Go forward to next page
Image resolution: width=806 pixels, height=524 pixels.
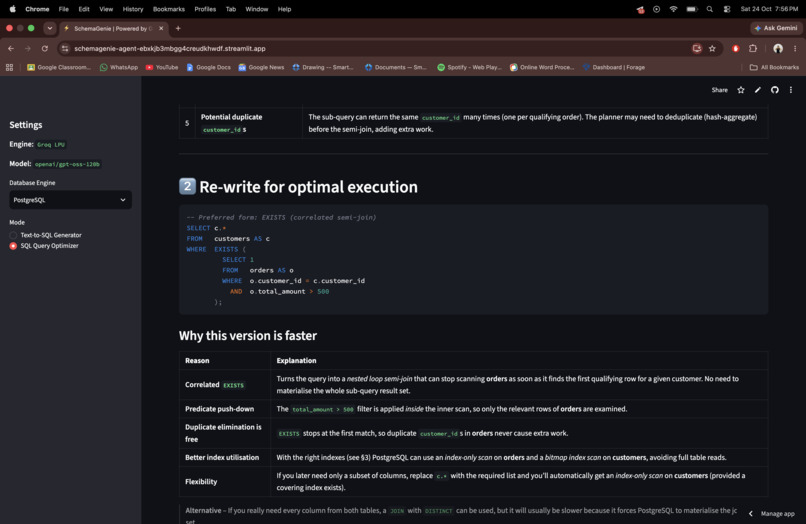tap(28, 48)
